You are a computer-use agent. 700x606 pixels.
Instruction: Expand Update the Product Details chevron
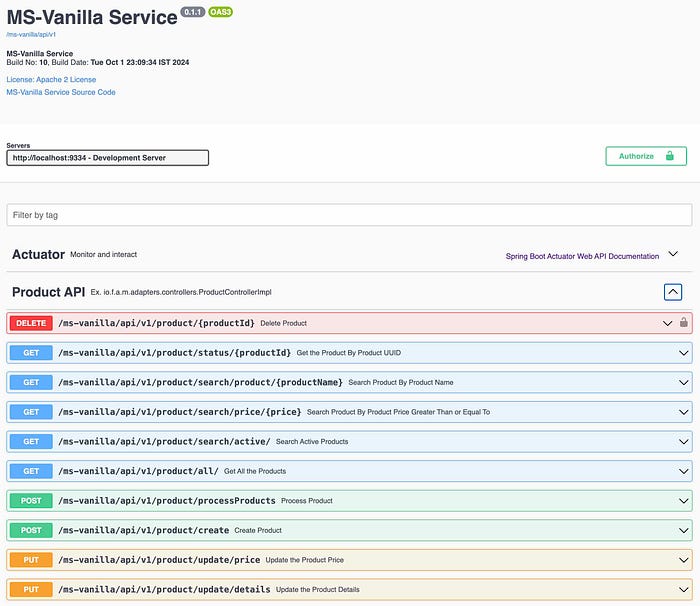683,589
